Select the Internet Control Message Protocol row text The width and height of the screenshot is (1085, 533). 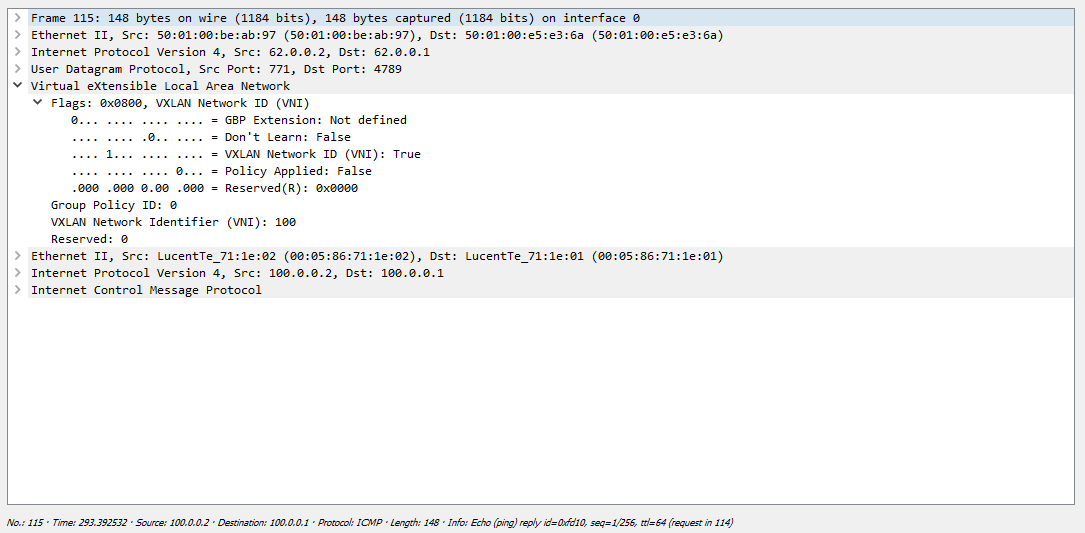coord(146,290)
